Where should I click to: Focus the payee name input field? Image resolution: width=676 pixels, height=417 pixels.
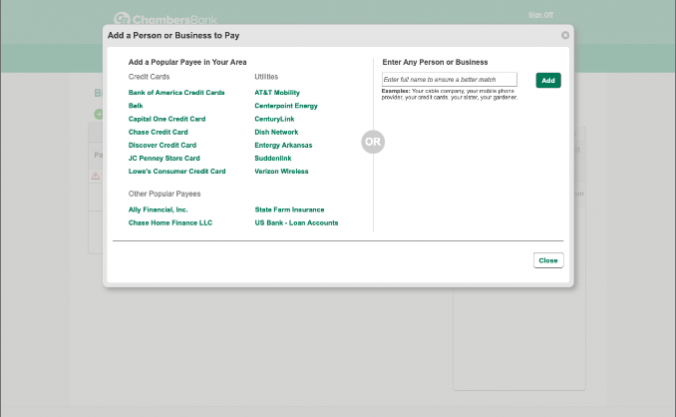point(449,80)
